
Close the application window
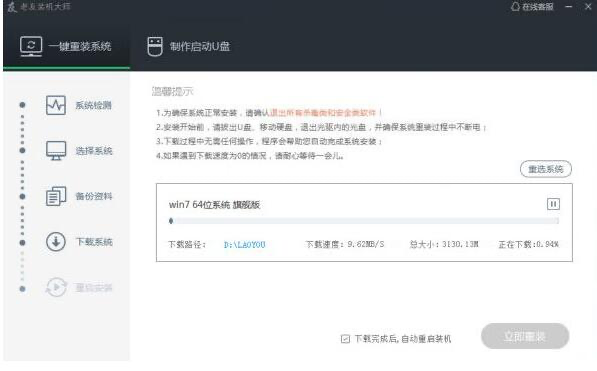pyautogui.click(x=588, y=7)
